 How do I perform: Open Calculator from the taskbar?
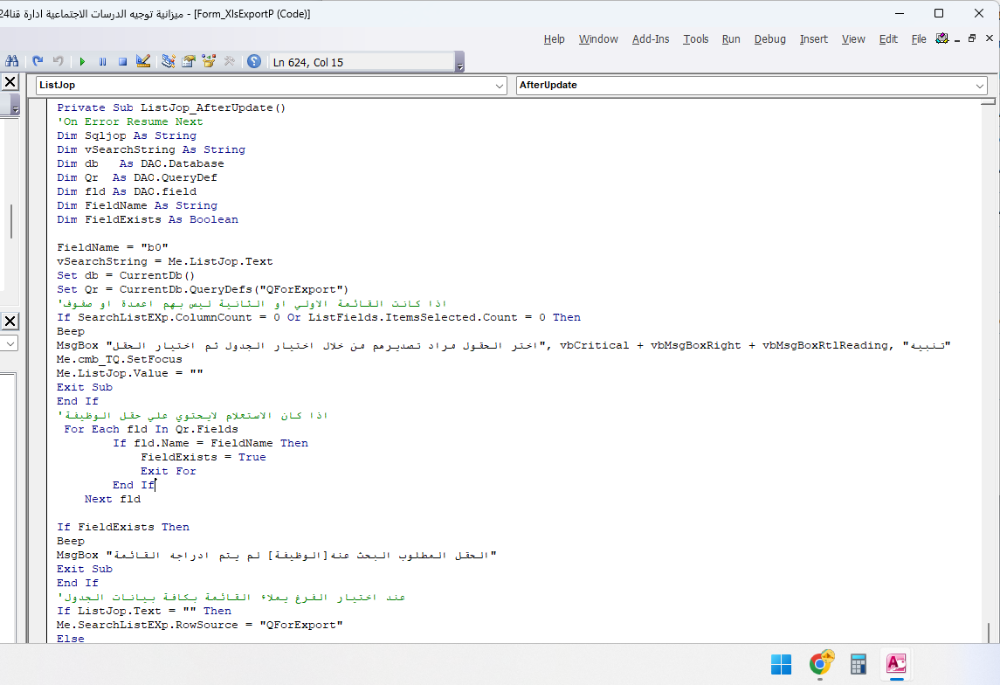point(858,664)
